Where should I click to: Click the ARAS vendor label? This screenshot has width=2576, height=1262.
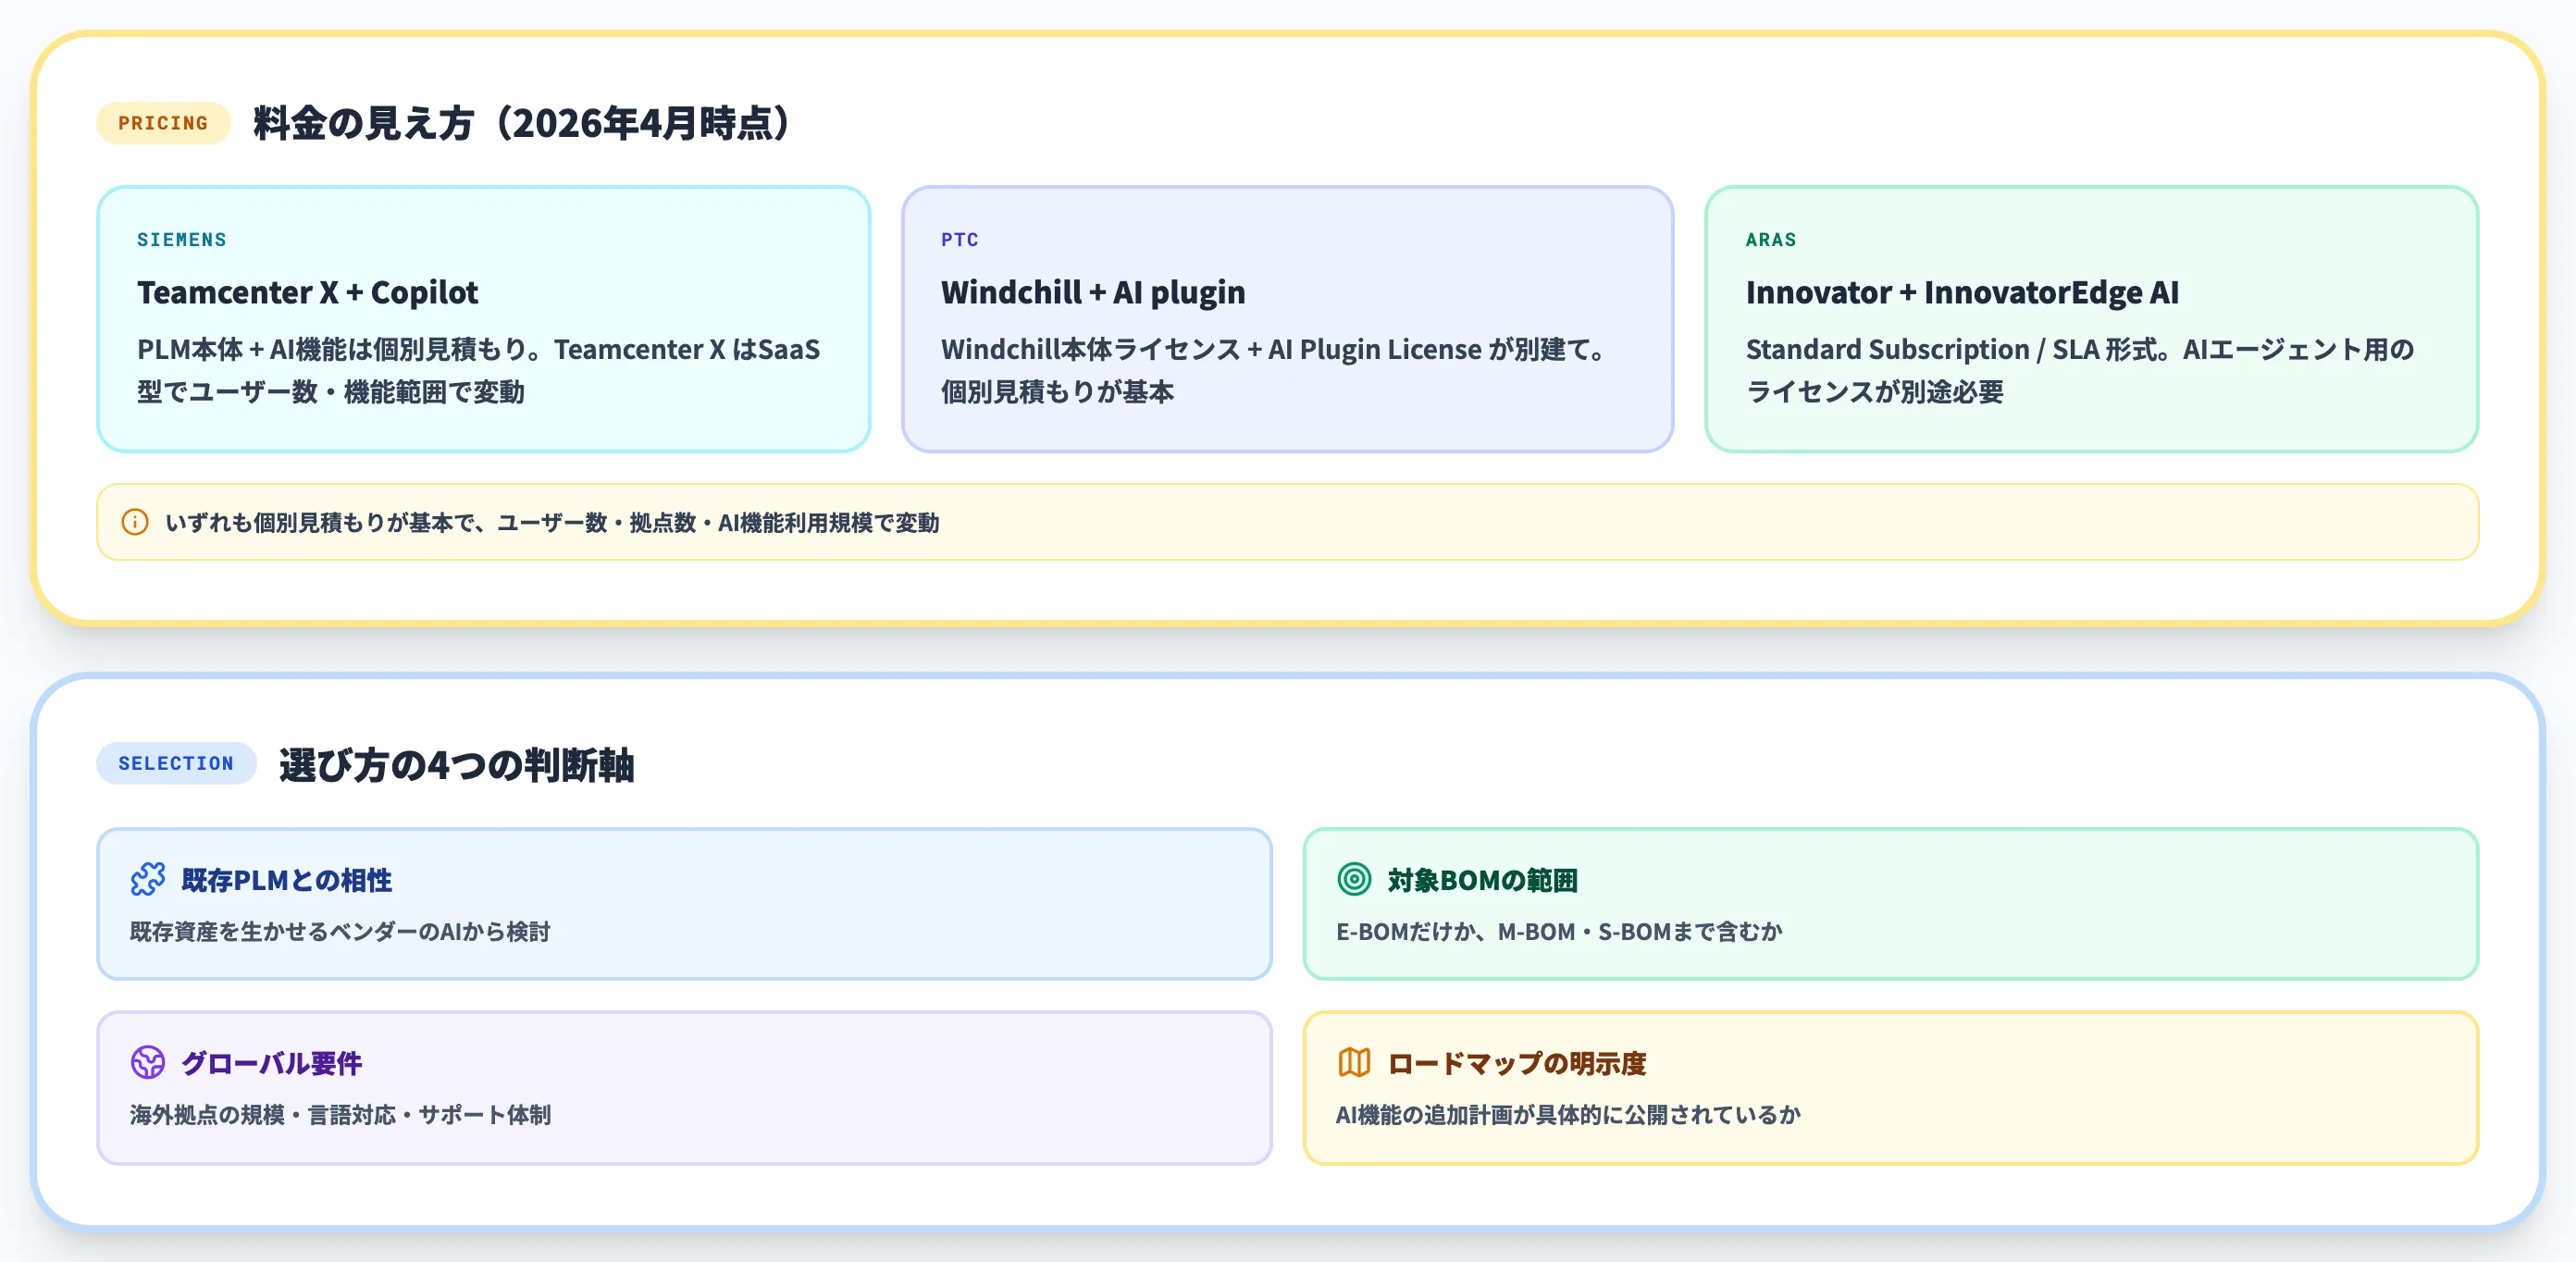pyautogui.click(x=1770, y=240)
